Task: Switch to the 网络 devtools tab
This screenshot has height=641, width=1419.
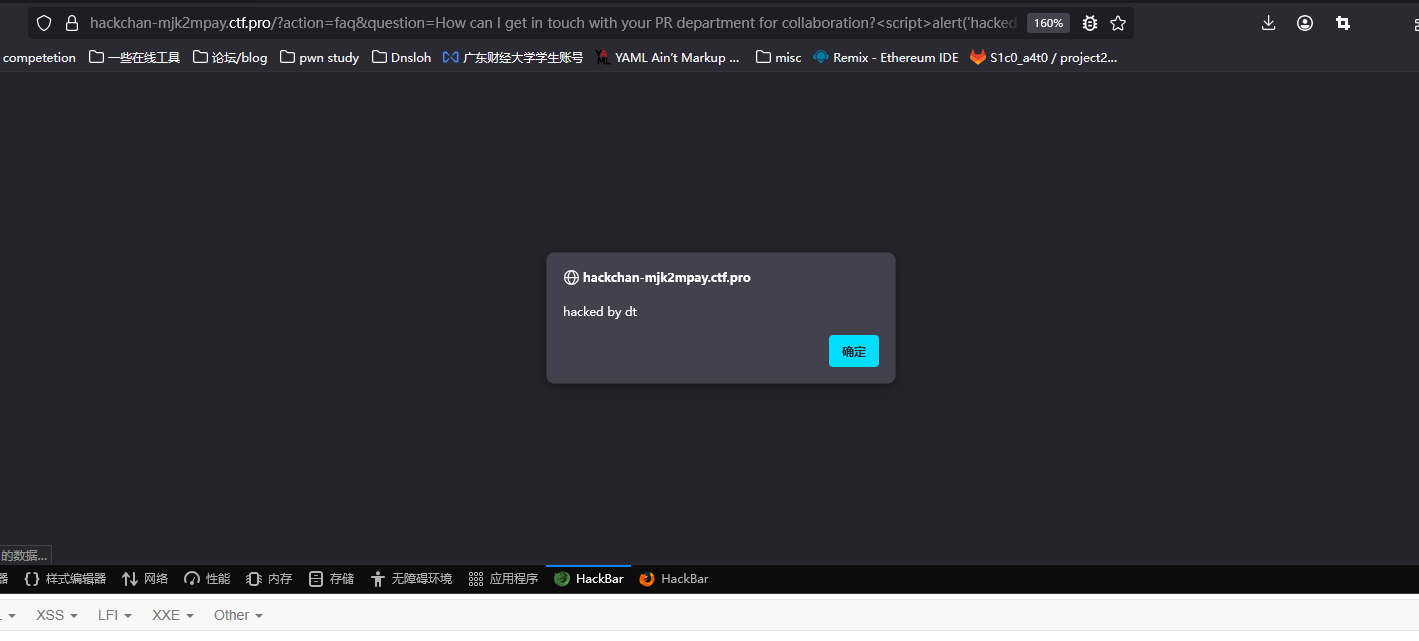Action: click(x=145, y=579)
